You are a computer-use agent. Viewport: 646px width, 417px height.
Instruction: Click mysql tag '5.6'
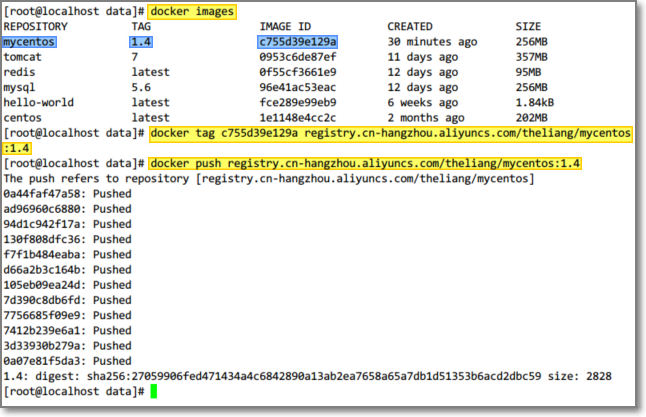[x=141, y=87]
